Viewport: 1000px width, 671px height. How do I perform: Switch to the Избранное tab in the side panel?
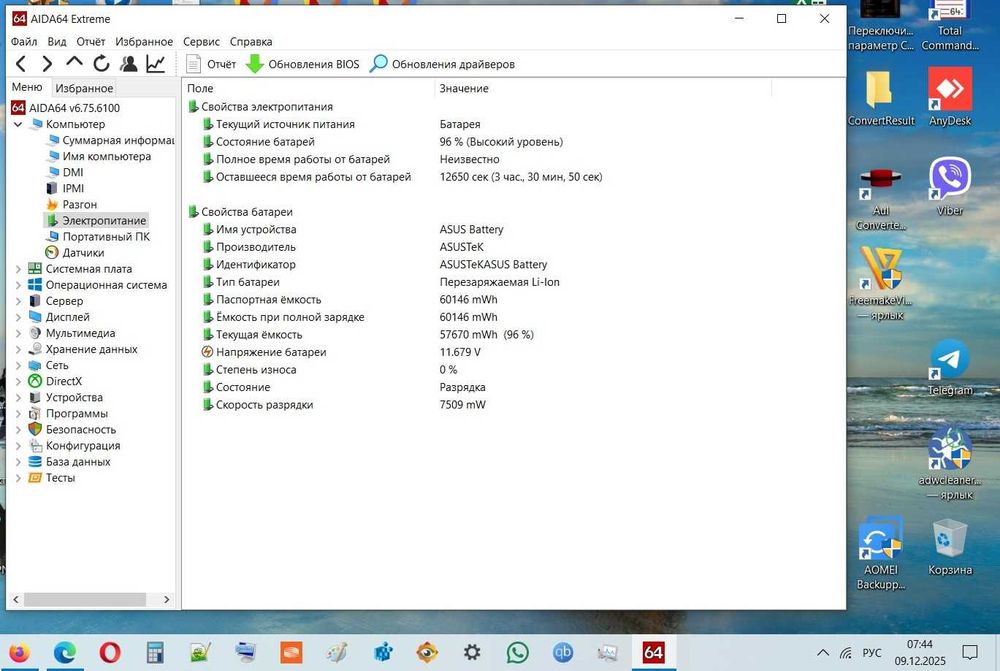(84, 88)
